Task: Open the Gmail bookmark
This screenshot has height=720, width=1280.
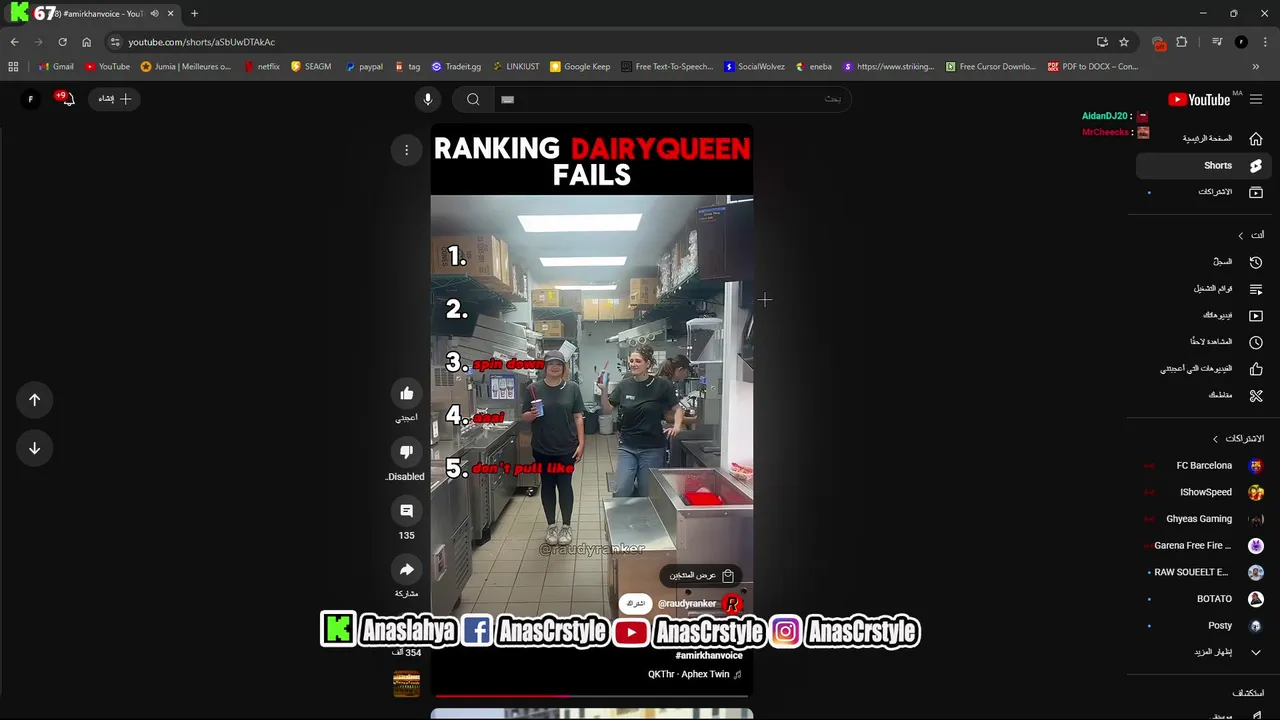Action: [x=56, y=67]
